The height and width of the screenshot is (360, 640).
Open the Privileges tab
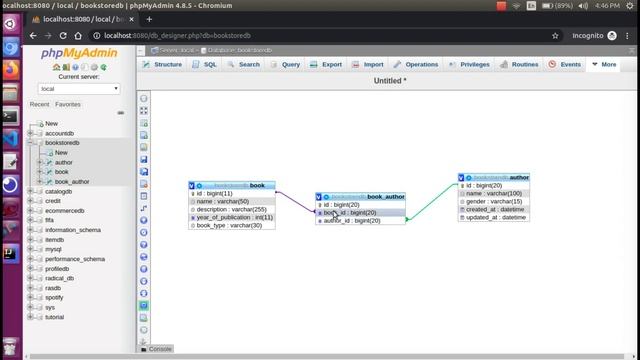coord(469,64)
